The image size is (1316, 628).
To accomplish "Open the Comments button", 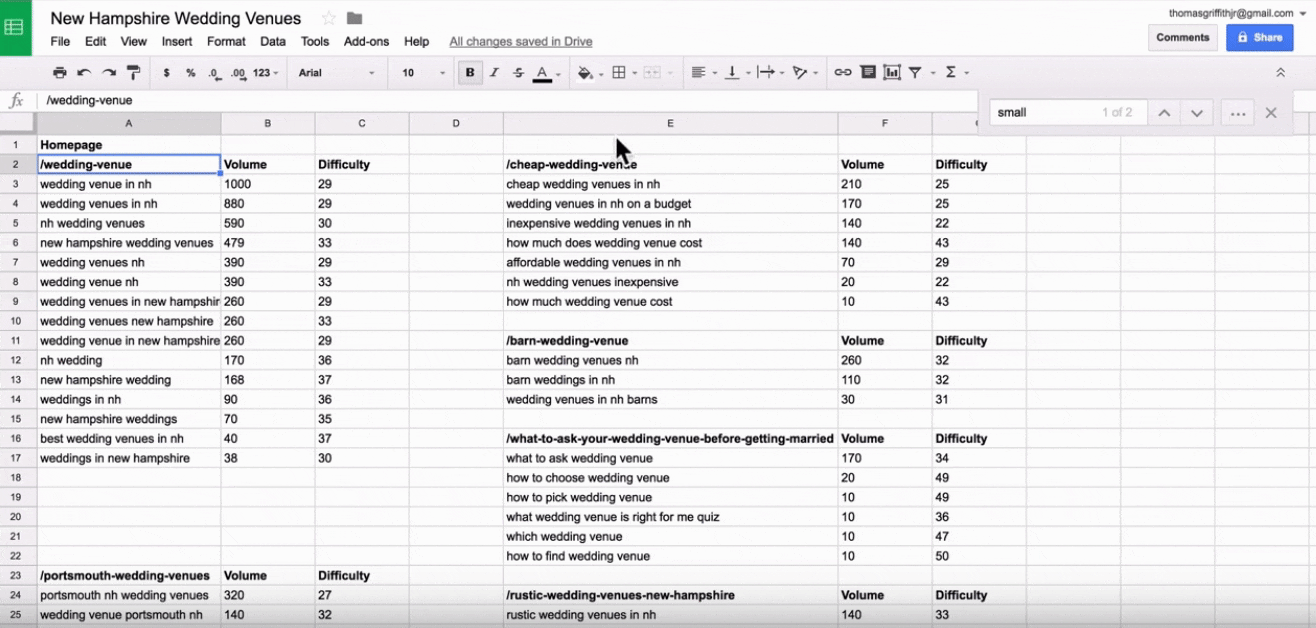I will pos(1182,37).
